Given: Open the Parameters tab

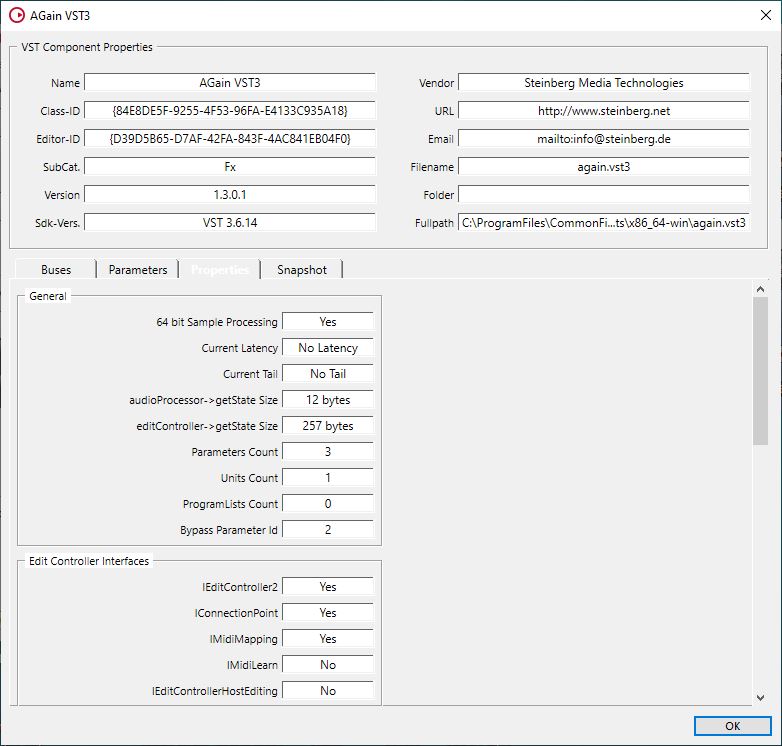Looking at the screenshot, I should pyautogui.click(x=138, y=270).
